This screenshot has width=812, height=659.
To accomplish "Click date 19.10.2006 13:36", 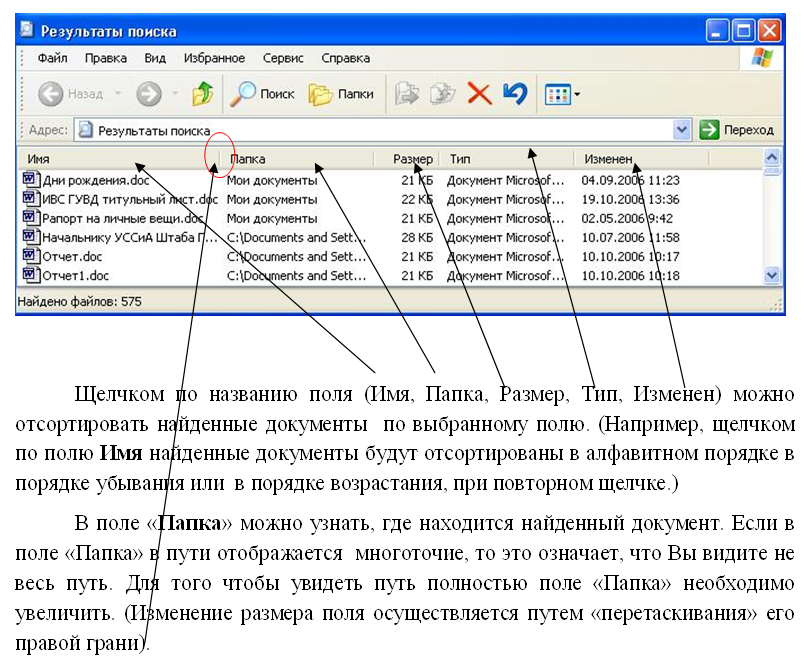I will pyautogui.click(x=630, y=199).
